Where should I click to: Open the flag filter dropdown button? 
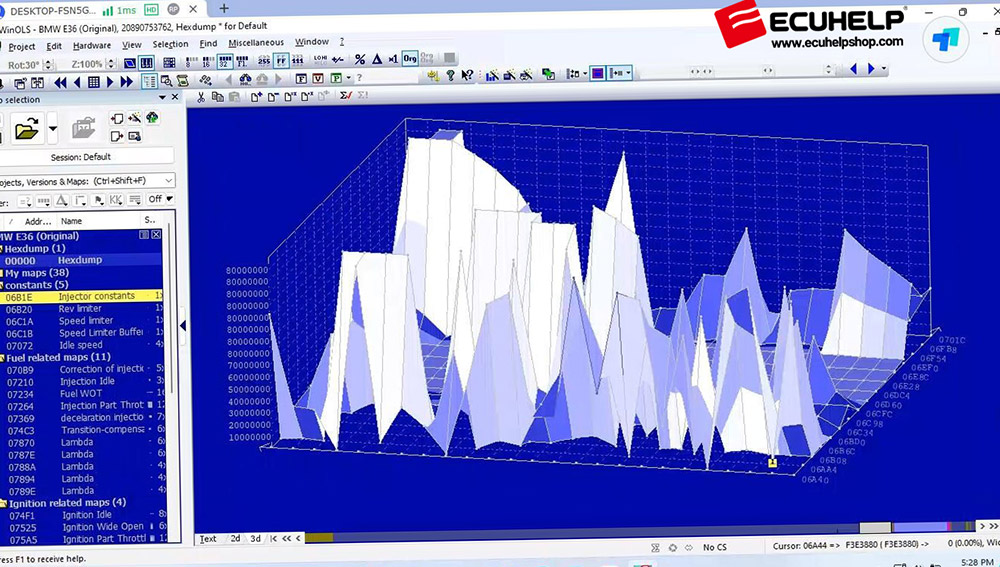[98, 200]
